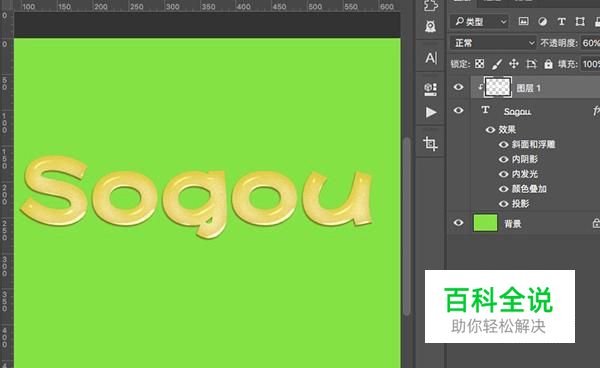The height and width of the screenshot is (368, 600).
Task: Hide the 内发光 effect
Action: pyautogui.click(x=504, y=174)
